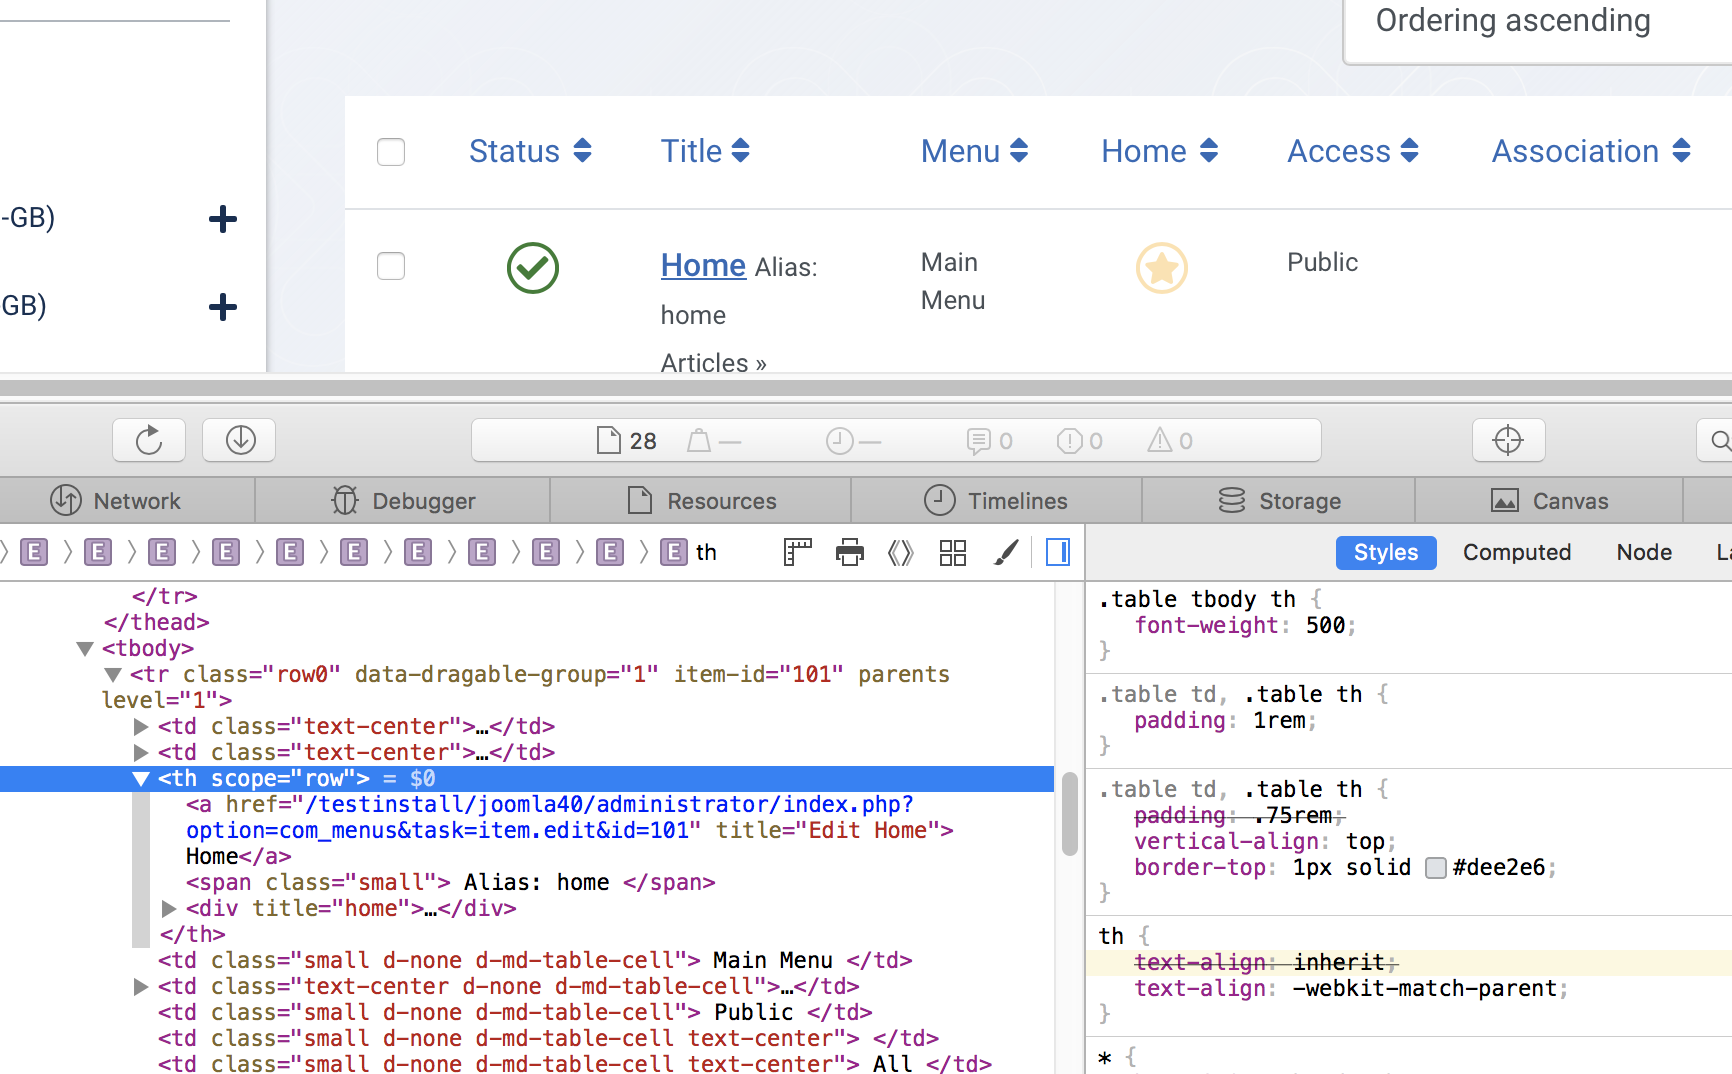Open the Home menu item link

pyautogui.click(x=703, y=265)
